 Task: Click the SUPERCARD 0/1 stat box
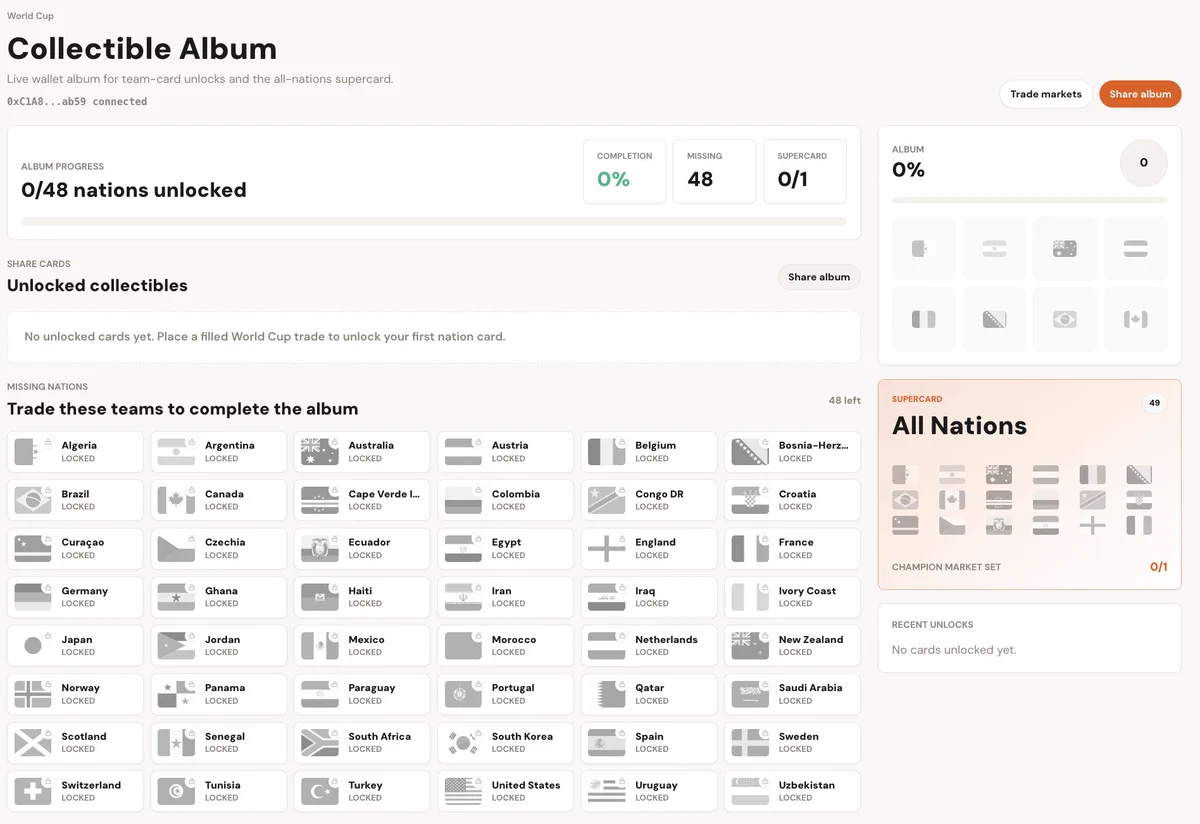point(804,171)
